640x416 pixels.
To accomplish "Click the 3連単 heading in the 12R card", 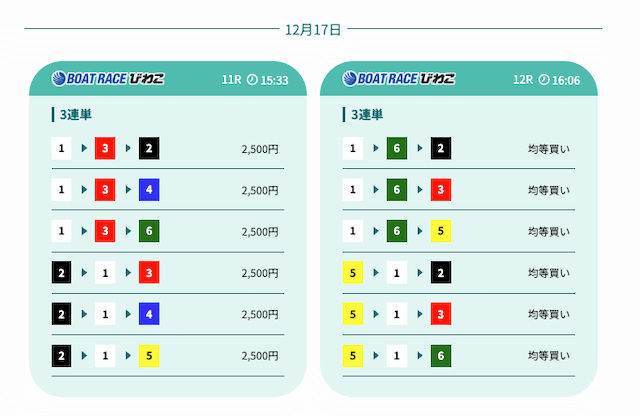I will pos(366,114).
